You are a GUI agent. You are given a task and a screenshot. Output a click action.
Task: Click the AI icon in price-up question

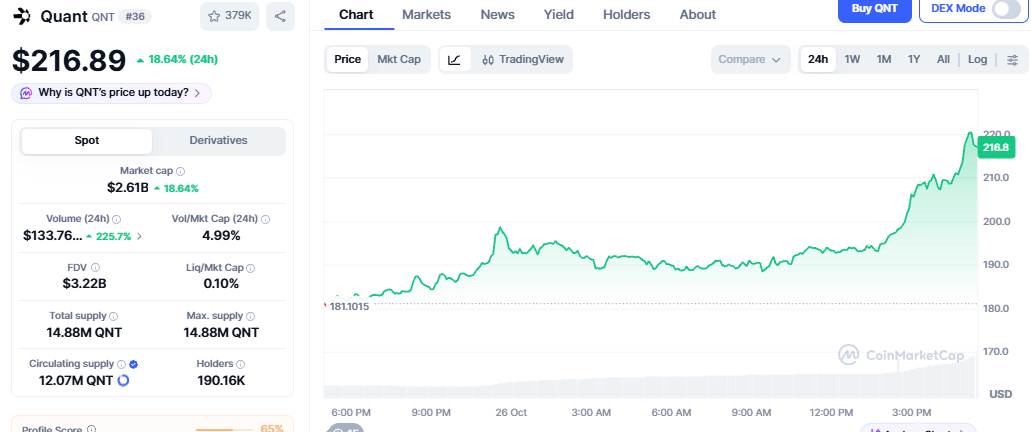[26, 93]
